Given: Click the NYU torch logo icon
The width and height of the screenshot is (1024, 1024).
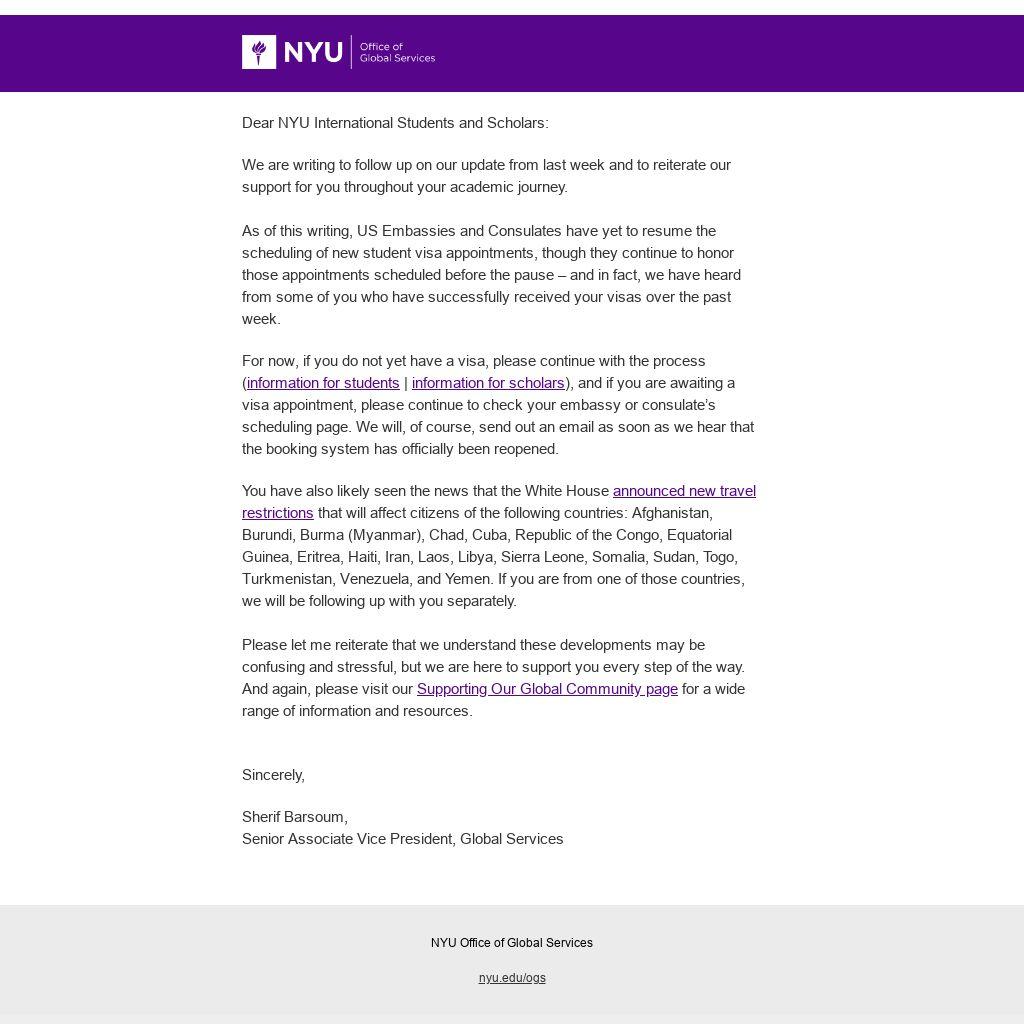Looking at the screenshot, I should tap(259, 52).
